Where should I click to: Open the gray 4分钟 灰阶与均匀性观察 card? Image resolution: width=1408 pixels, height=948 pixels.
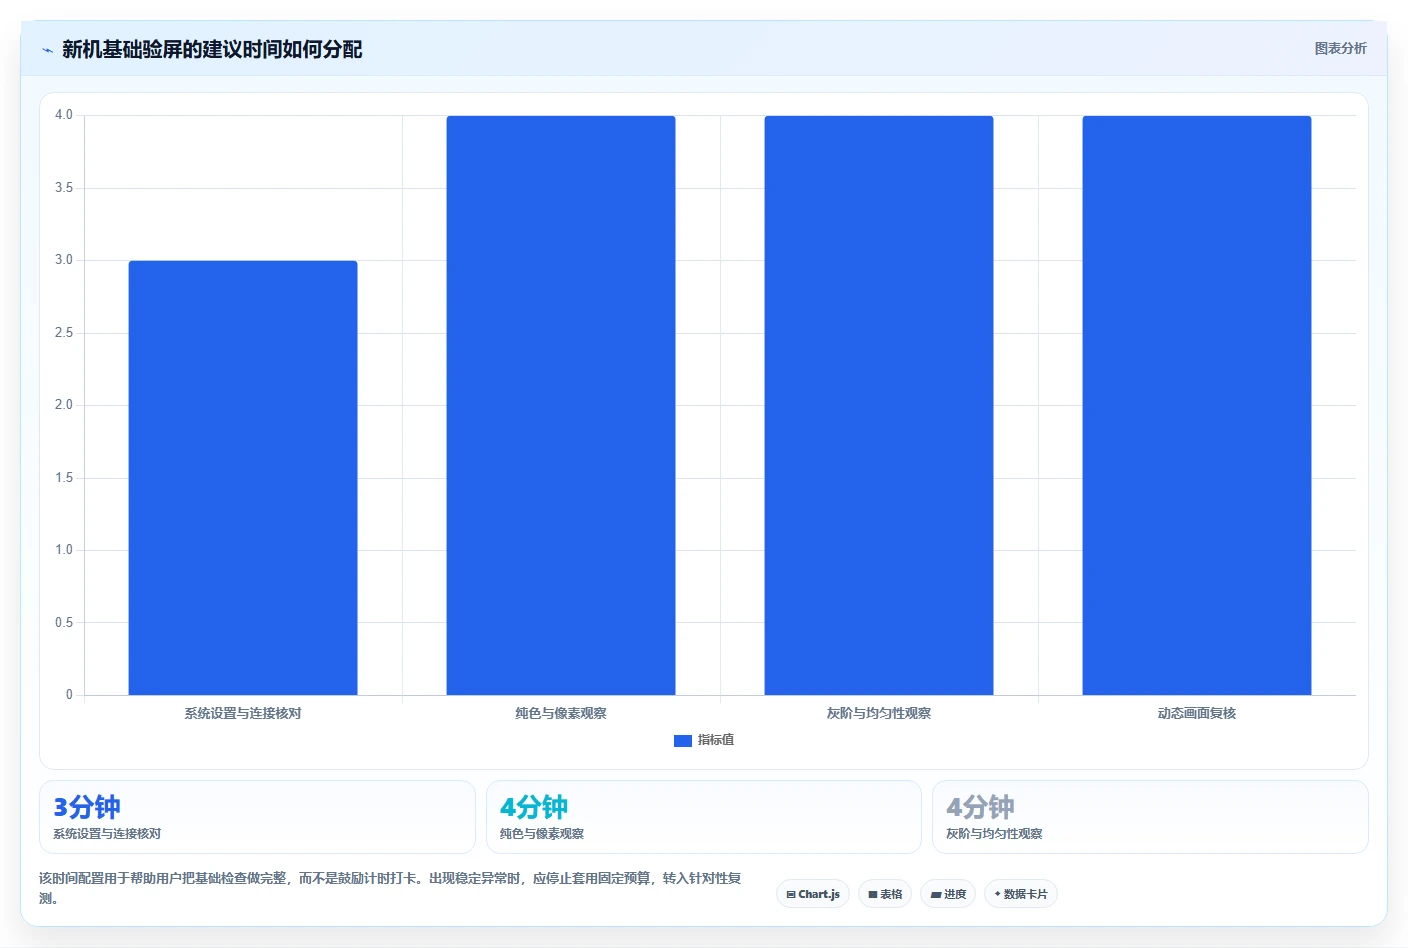(x=1150, y=817)
